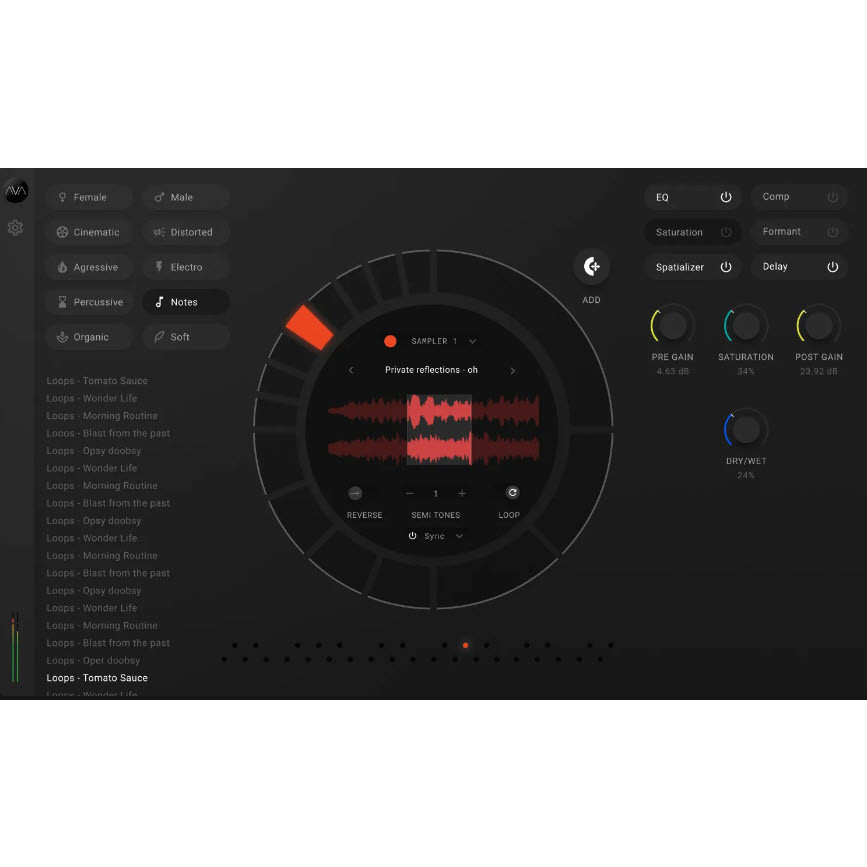The image size is (867, 867).
Task: Toggle the Sync power icon
Action: pos(412,536)
